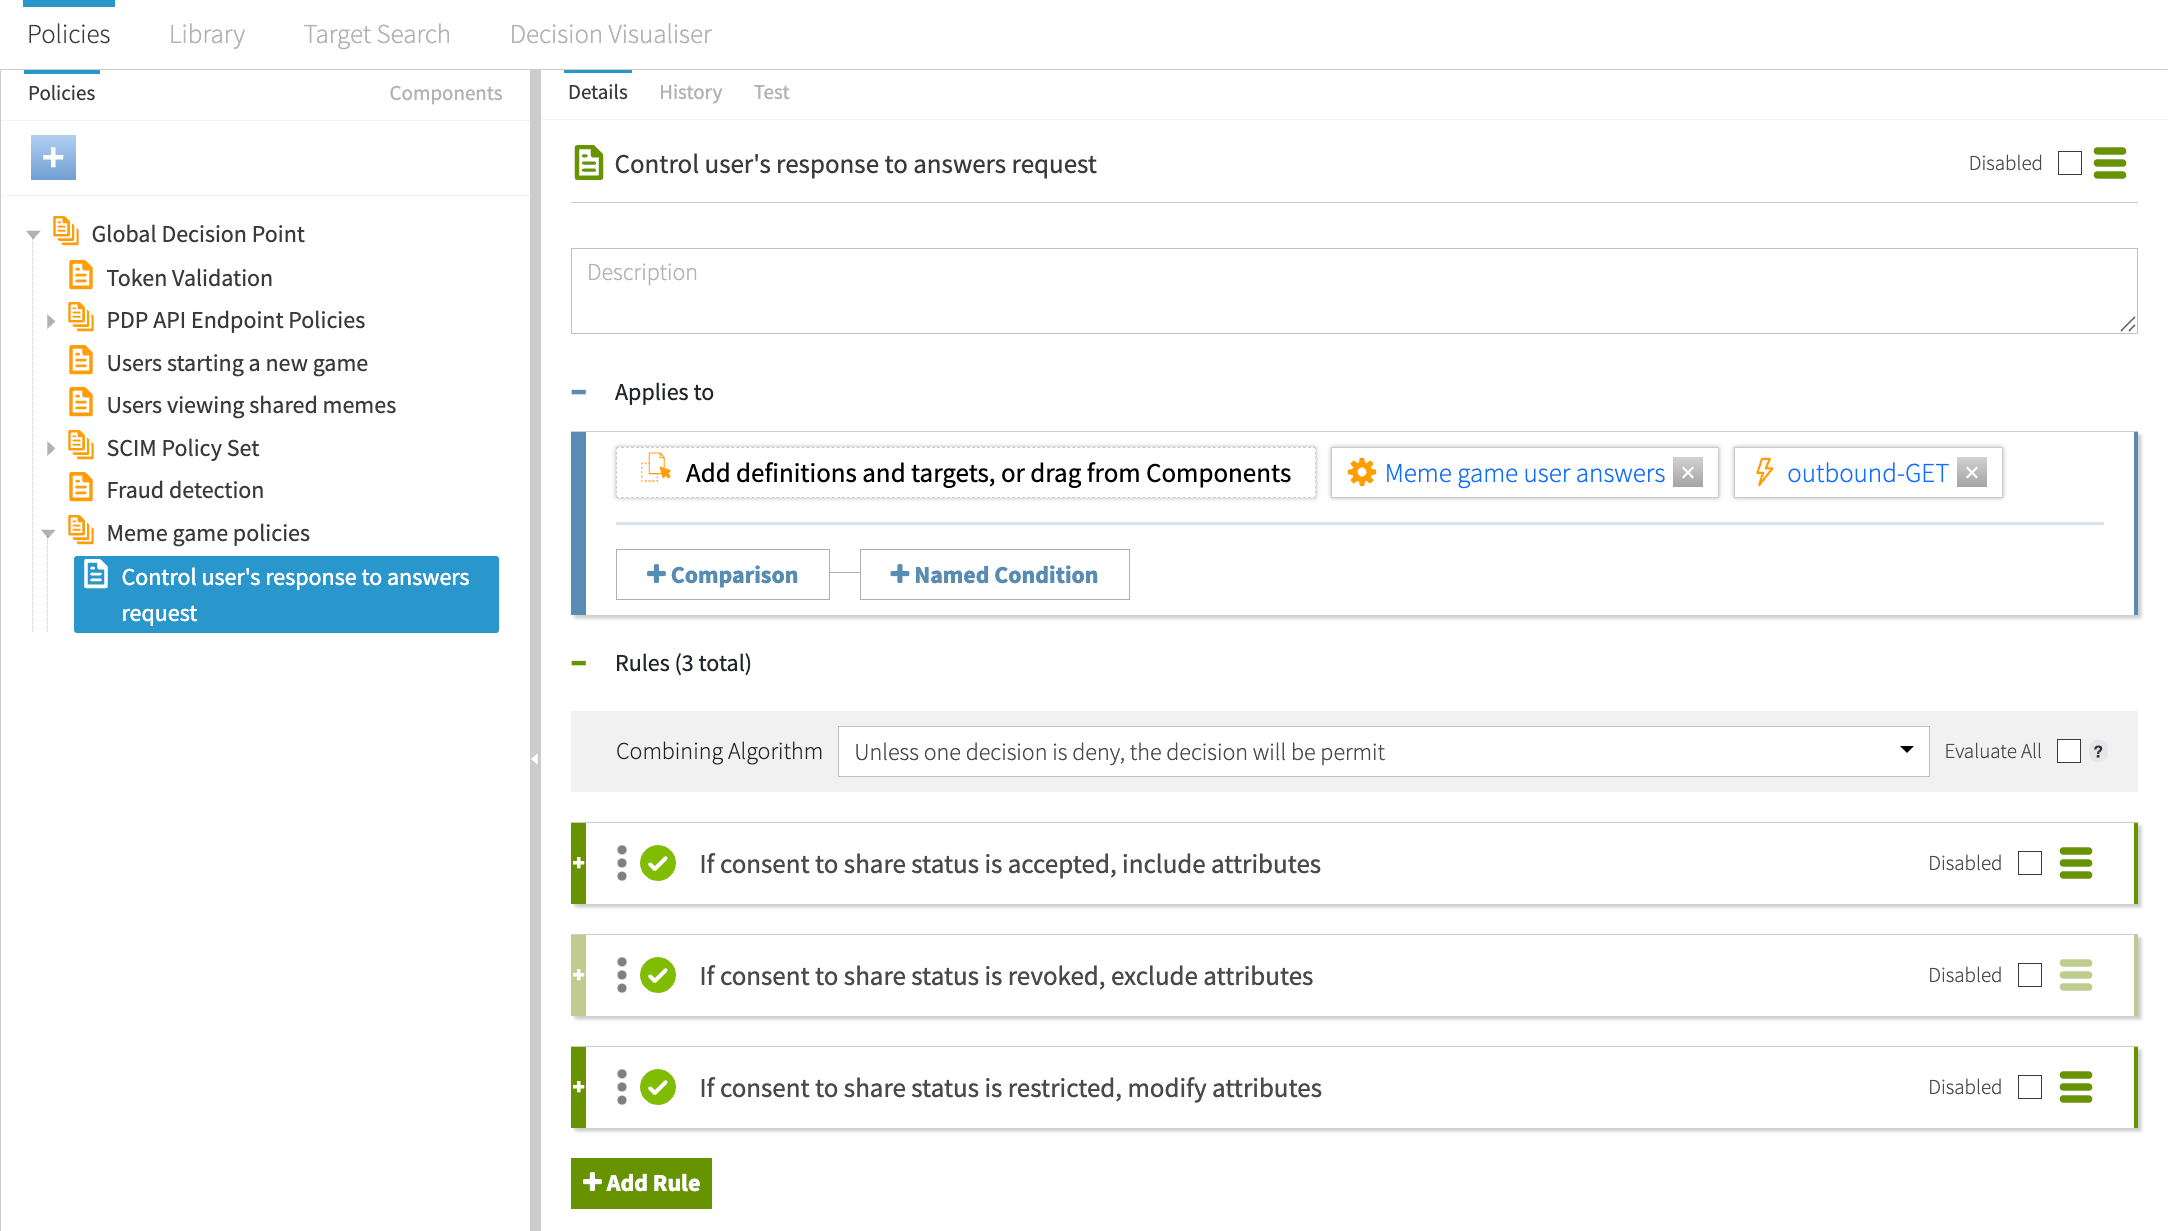The image size is (2168, 1231).
Task: Switch to the Library top tab
Action: coord(207,34)
